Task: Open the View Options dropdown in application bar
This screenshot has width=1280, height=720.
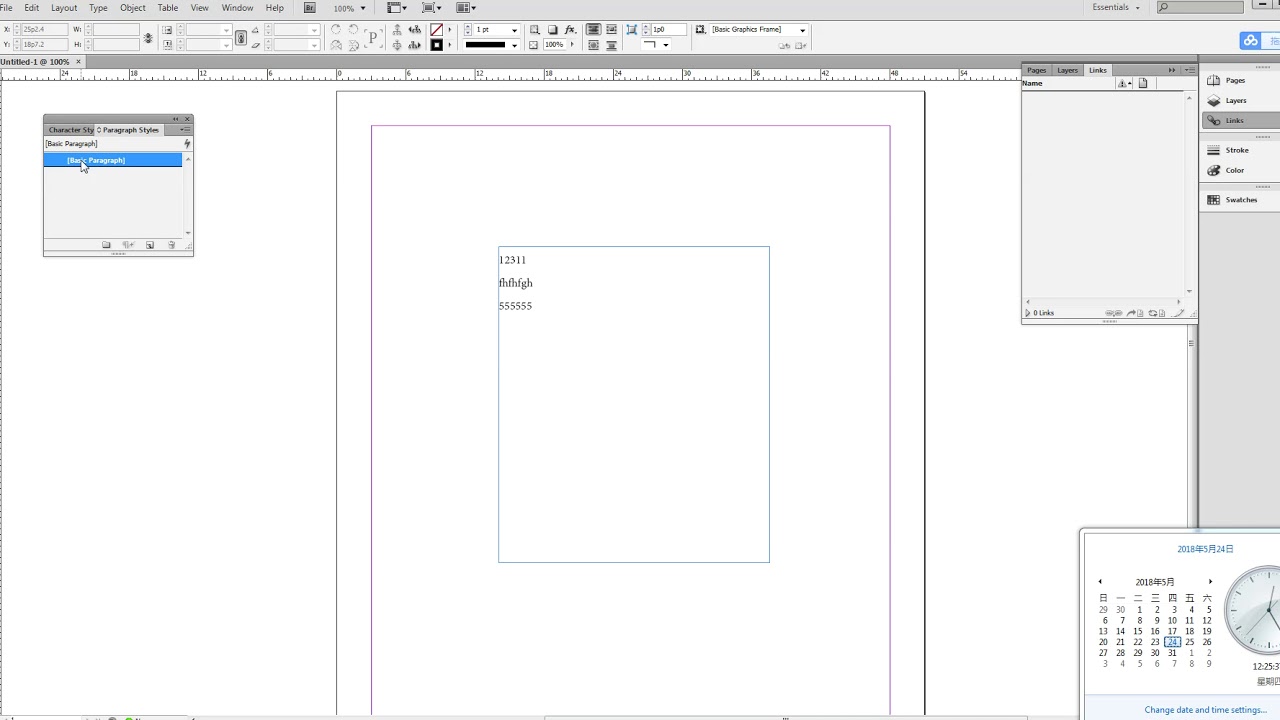Action: 397,8
